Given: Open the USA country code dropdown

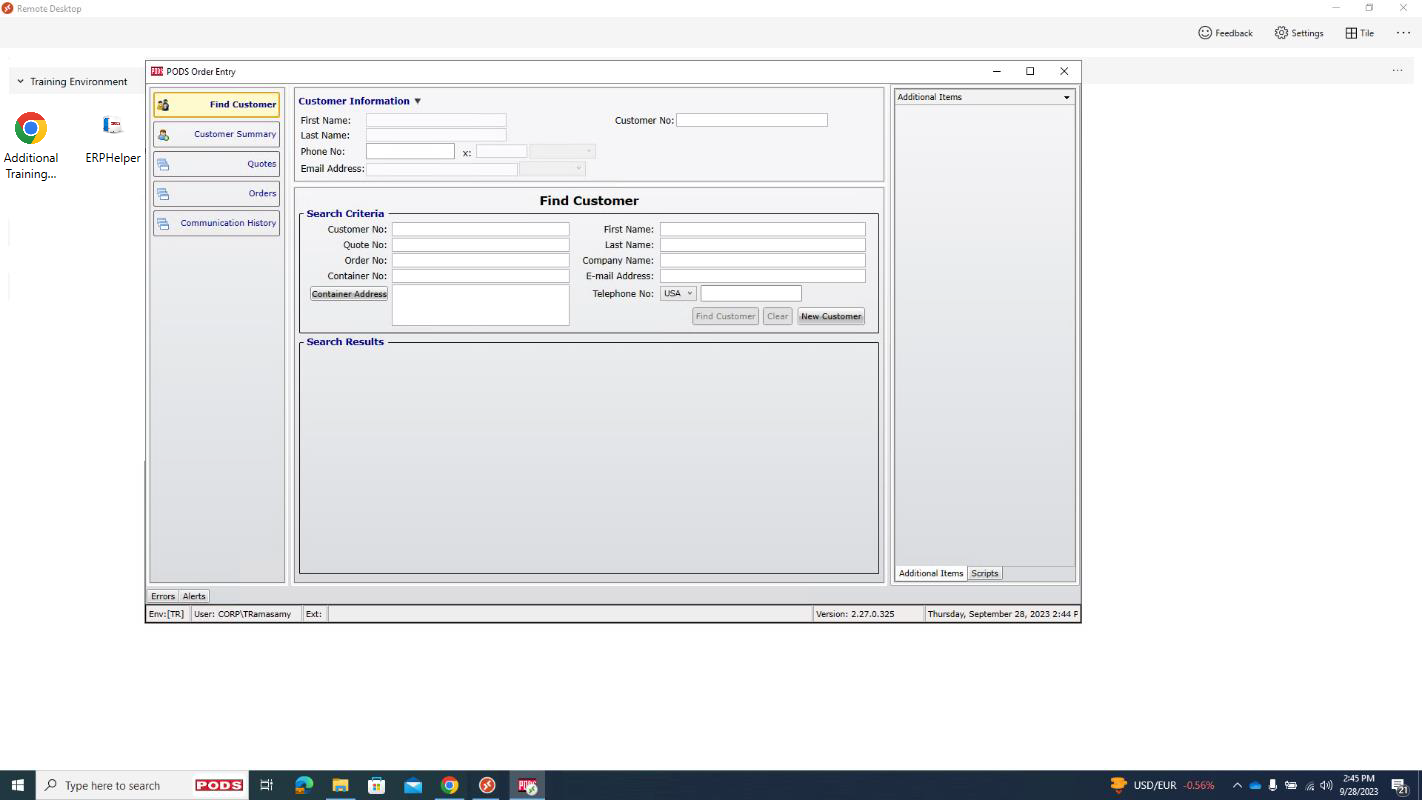Looking at the screenshot, I should point(678,293).
